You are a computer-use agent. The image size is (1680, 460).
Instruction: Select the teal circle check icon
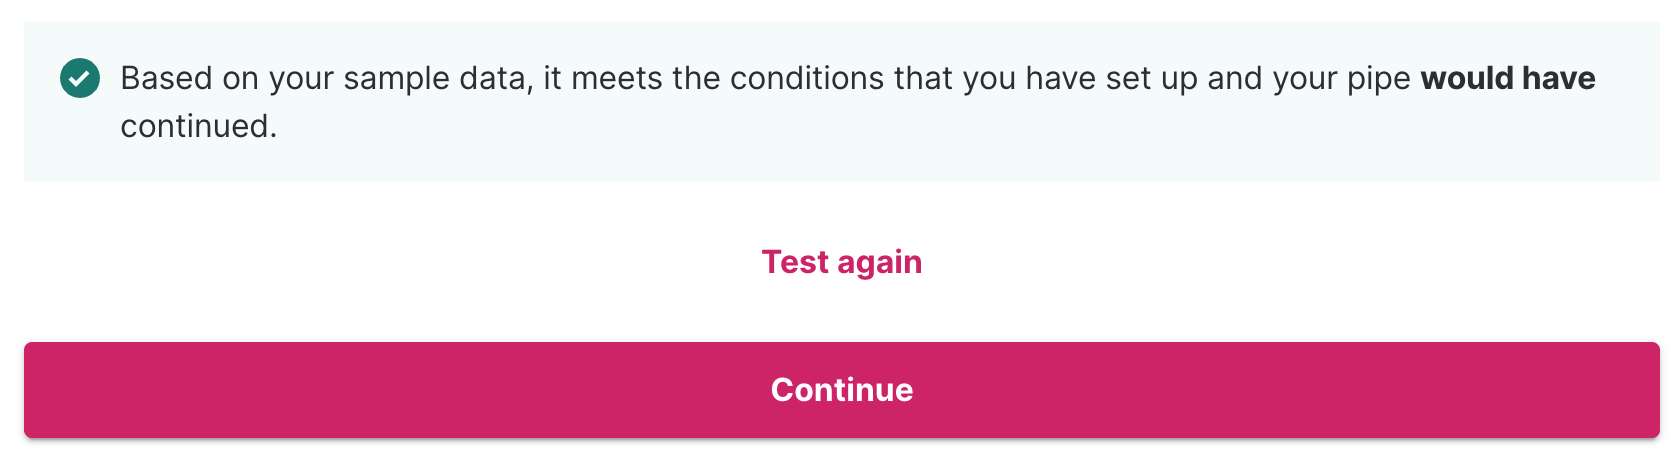pyautogui.click(x=80, y=78)
